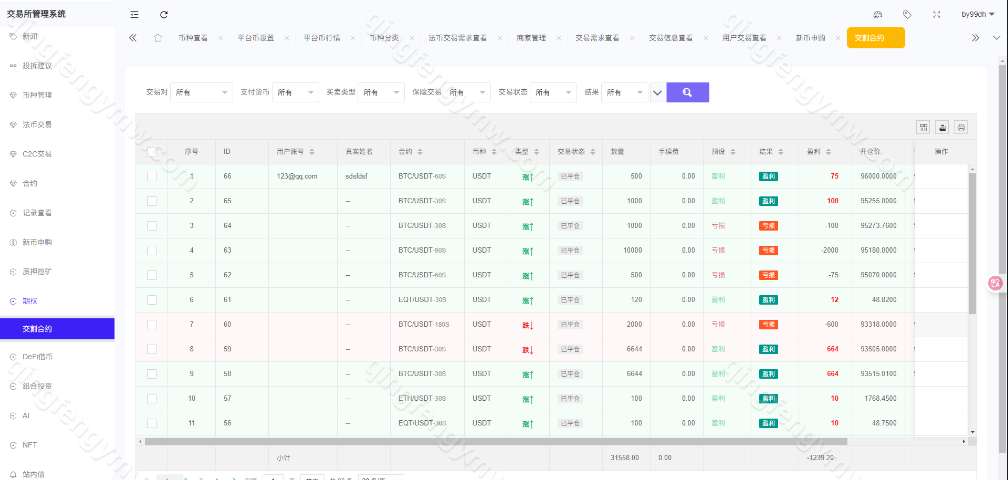Switch to the 平台币设置 tab
The width and height of the screenshot is (1008, 480).
tap(256, 38)
